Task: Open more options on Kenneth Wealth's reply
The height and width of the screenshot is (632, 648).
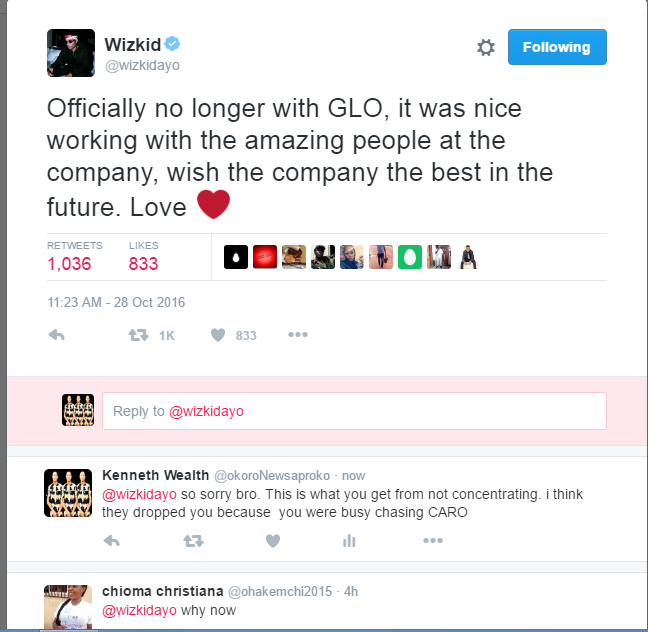Action: click(433, 540)
